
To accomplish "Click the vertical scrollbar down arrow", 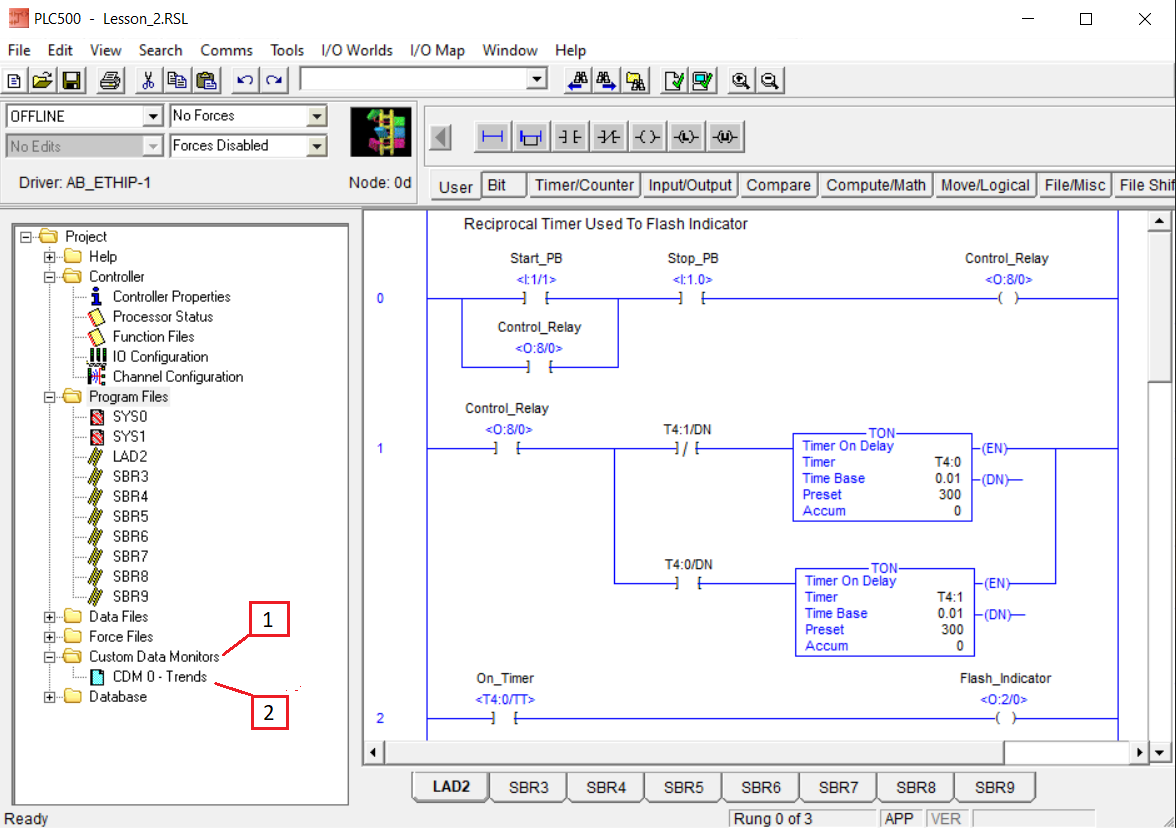I will [1160, 752].
